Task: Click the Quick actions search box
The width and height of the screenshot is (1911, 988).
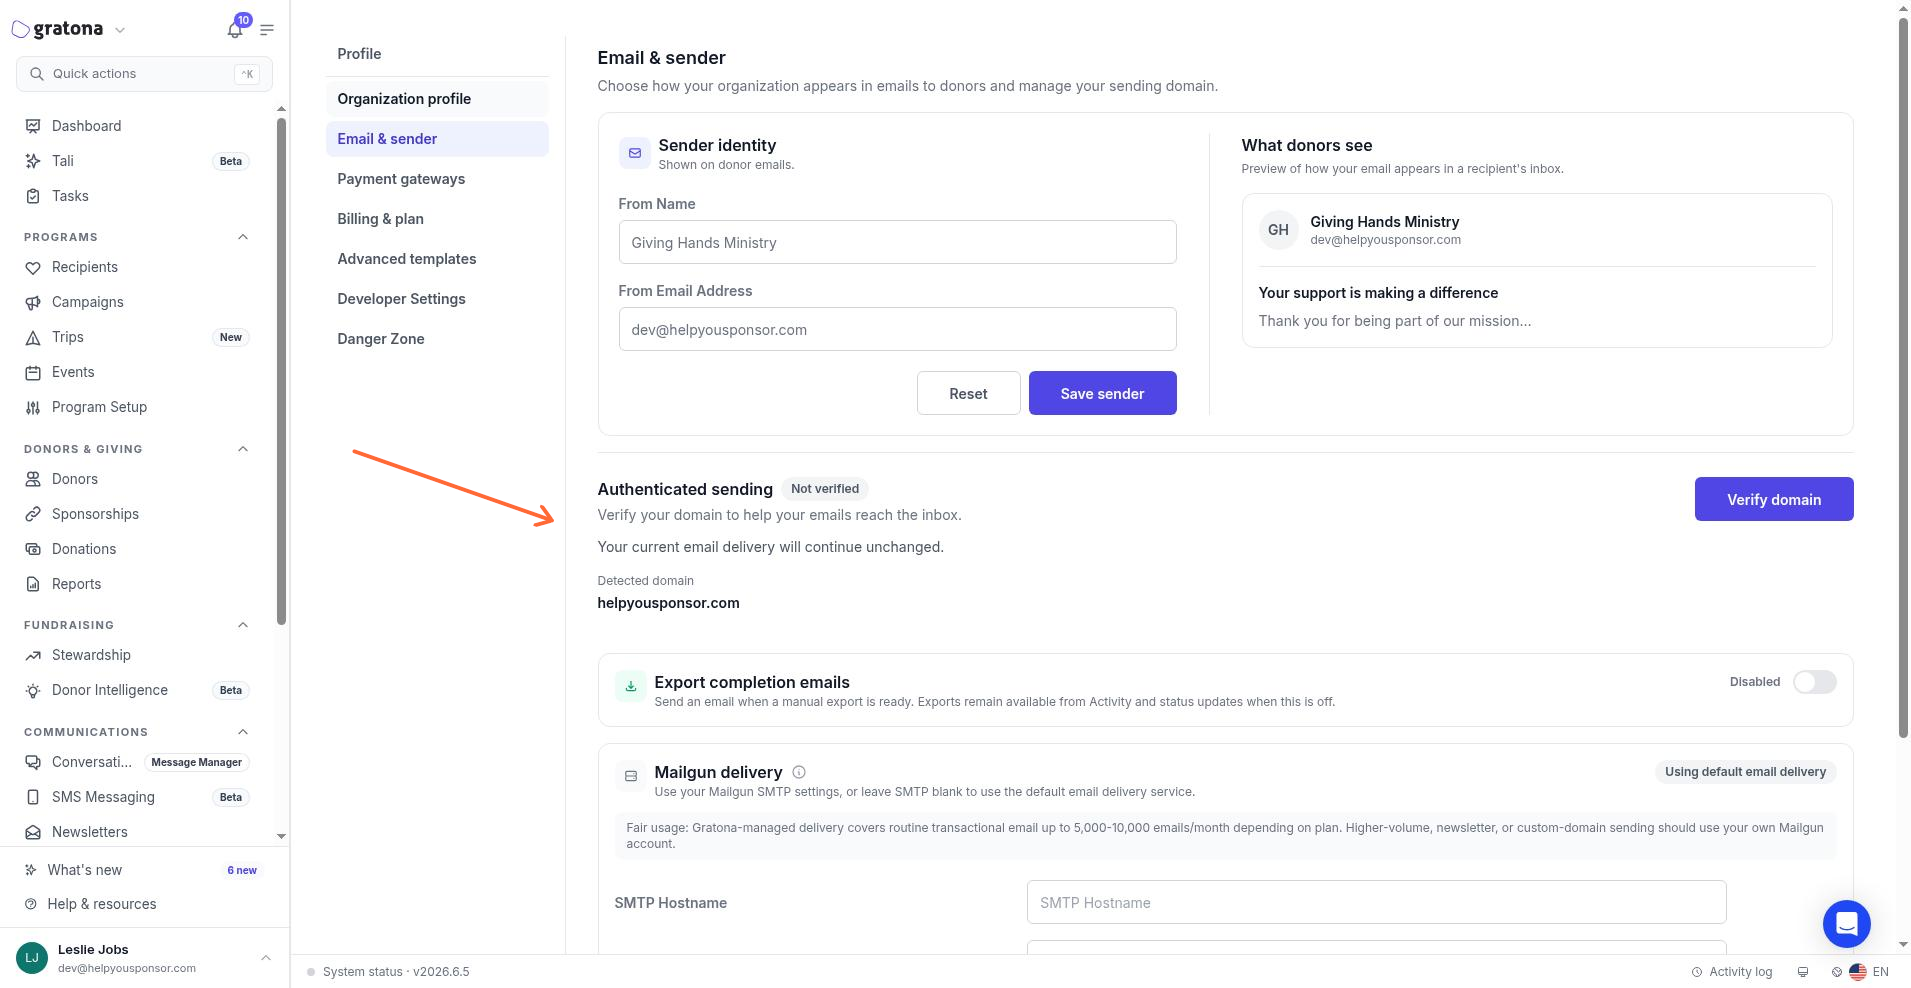Action: pyautogui.click(x=144, y=74)
